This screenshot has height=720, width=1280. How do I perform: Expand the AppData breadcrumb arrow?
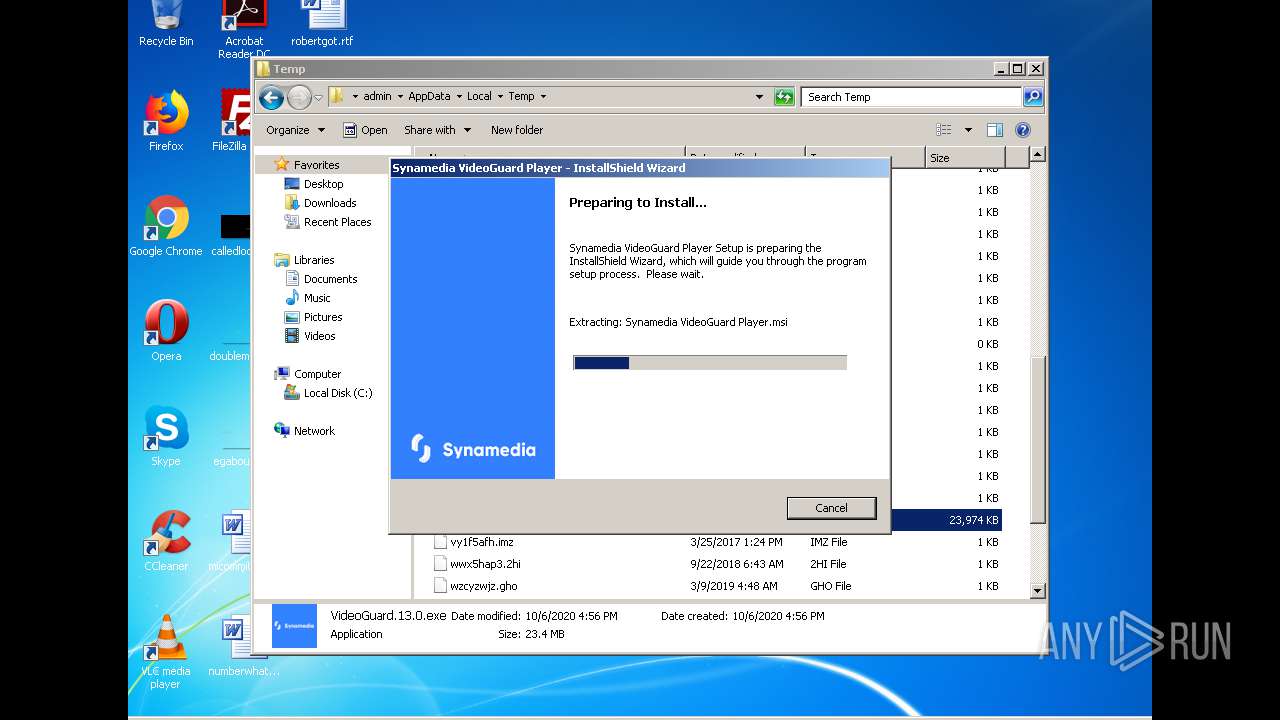click(x=458, y=97)
